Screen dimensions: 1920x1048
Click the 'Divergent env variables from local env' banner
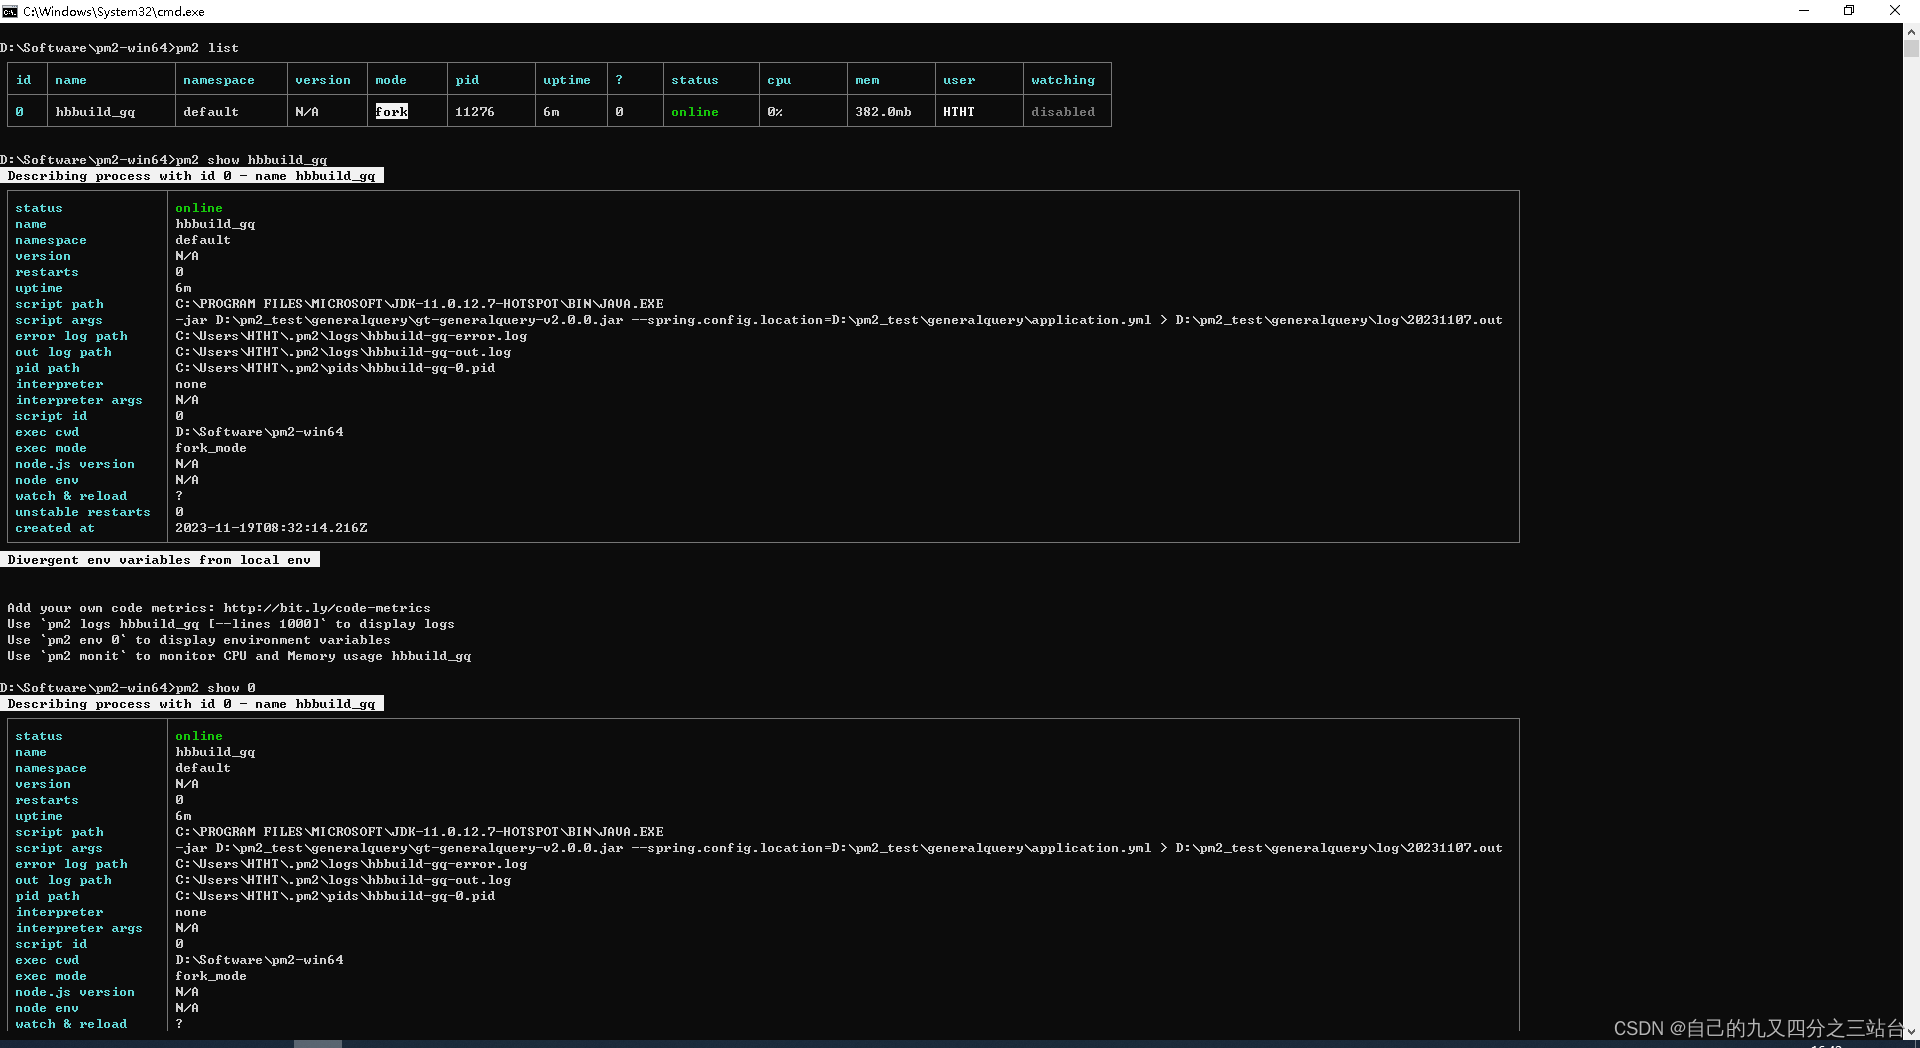[x=160, y=560]
